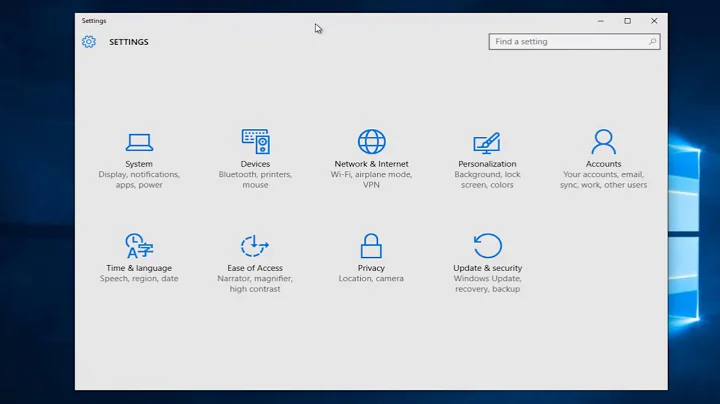Viewport: 720px width, 404px height.
Task: Open the Accounts person icon
Action: tap(603, 141)
